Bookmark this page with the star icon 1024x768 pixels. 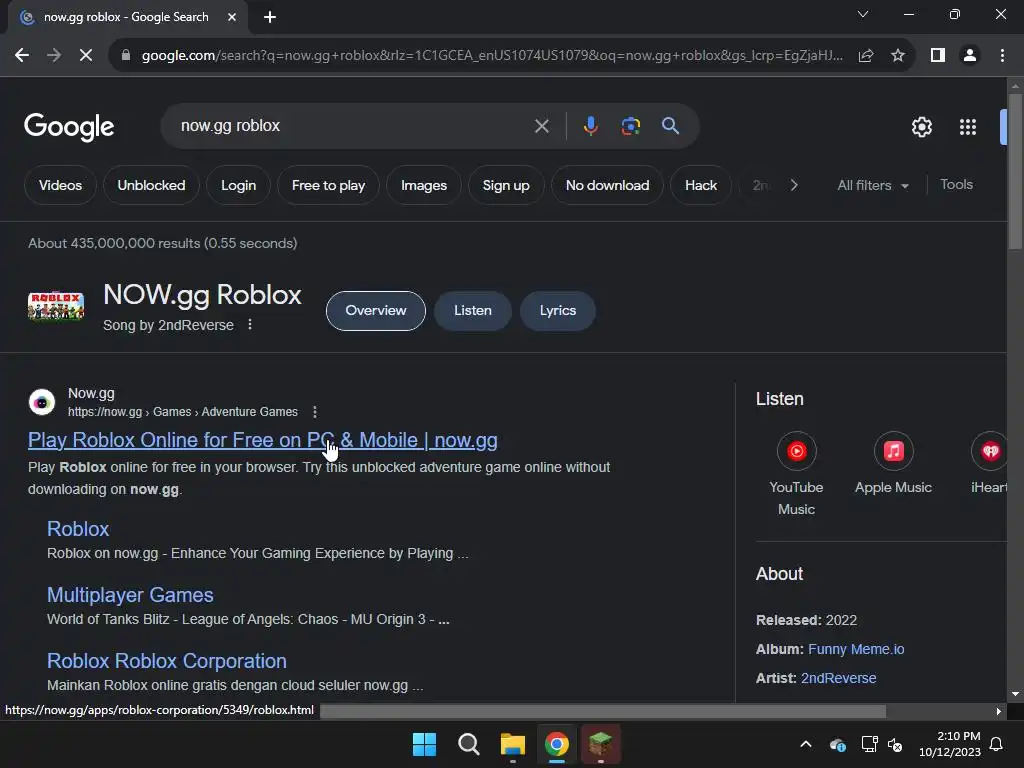[898, 56]
